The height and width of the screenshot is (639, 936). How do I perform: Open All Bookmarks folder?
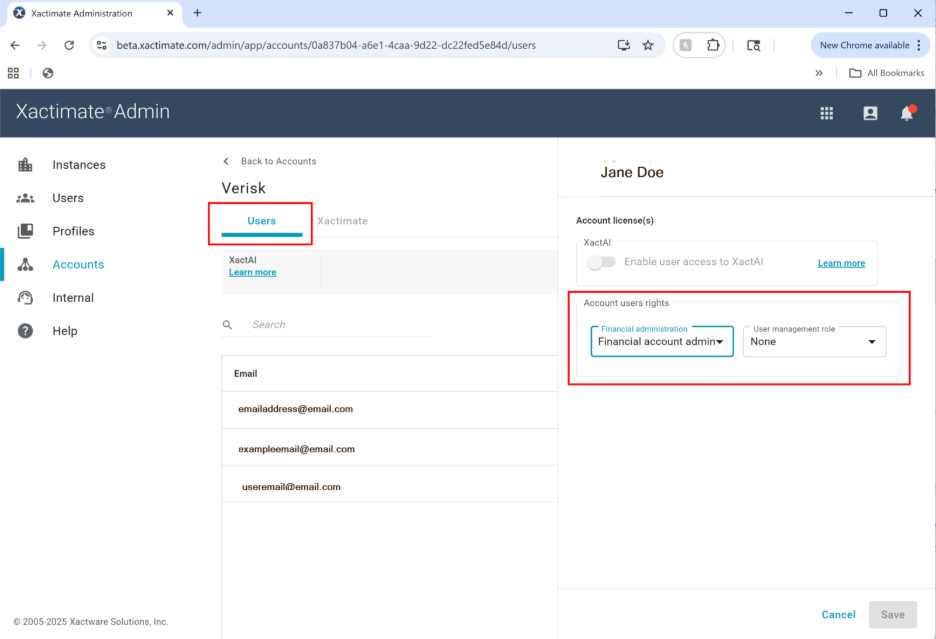coord(887,73)
